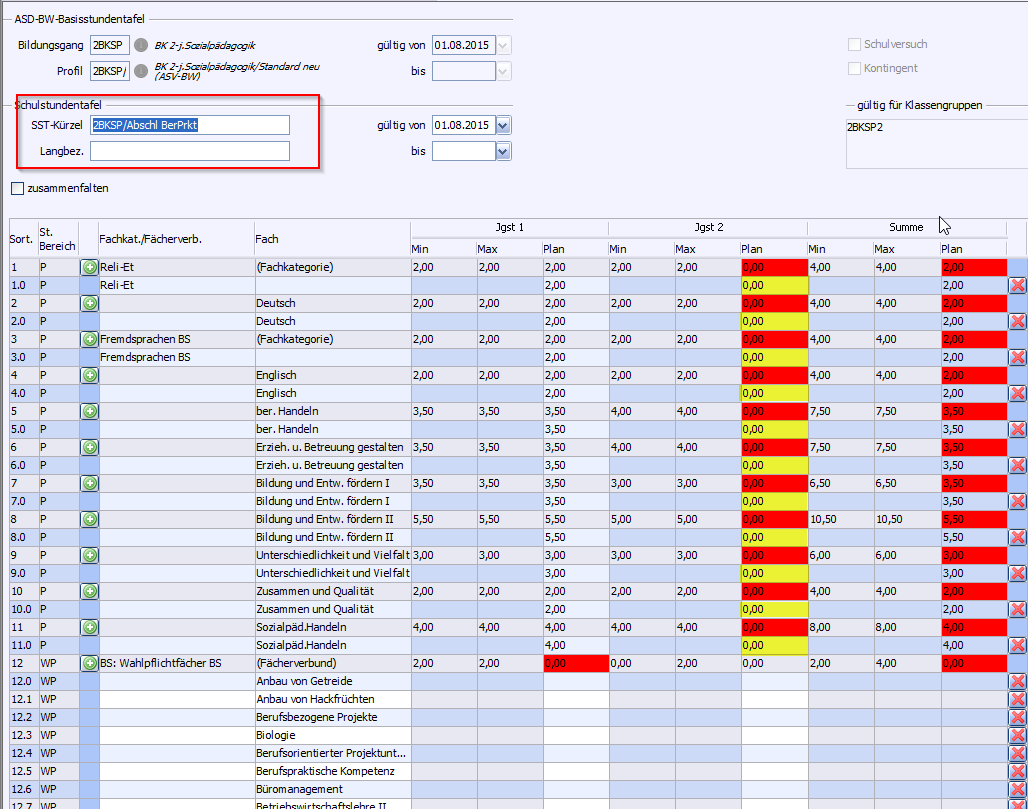
Task: Click info circle next to Bildungsgang field
Action: [x=141, y=45]
